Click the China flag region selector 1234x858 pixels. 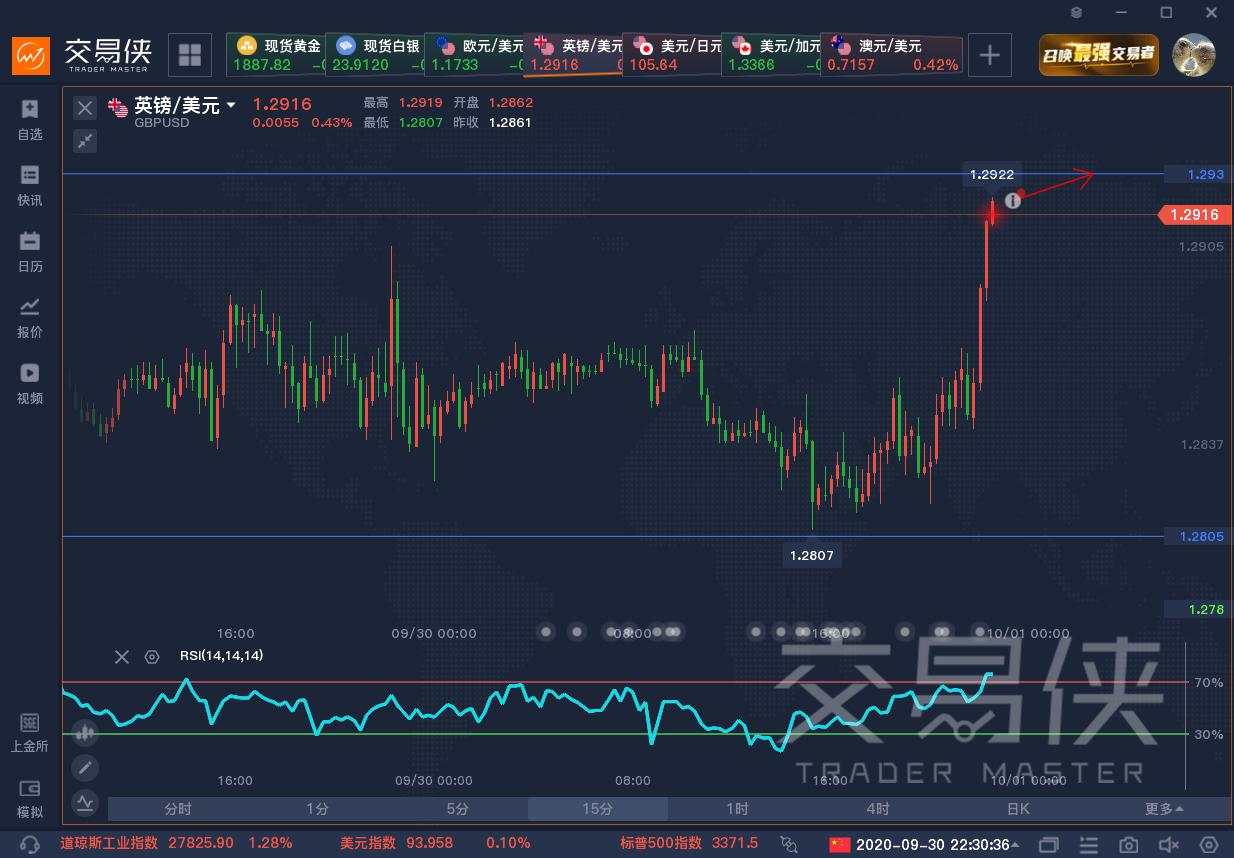pos(839,844)
